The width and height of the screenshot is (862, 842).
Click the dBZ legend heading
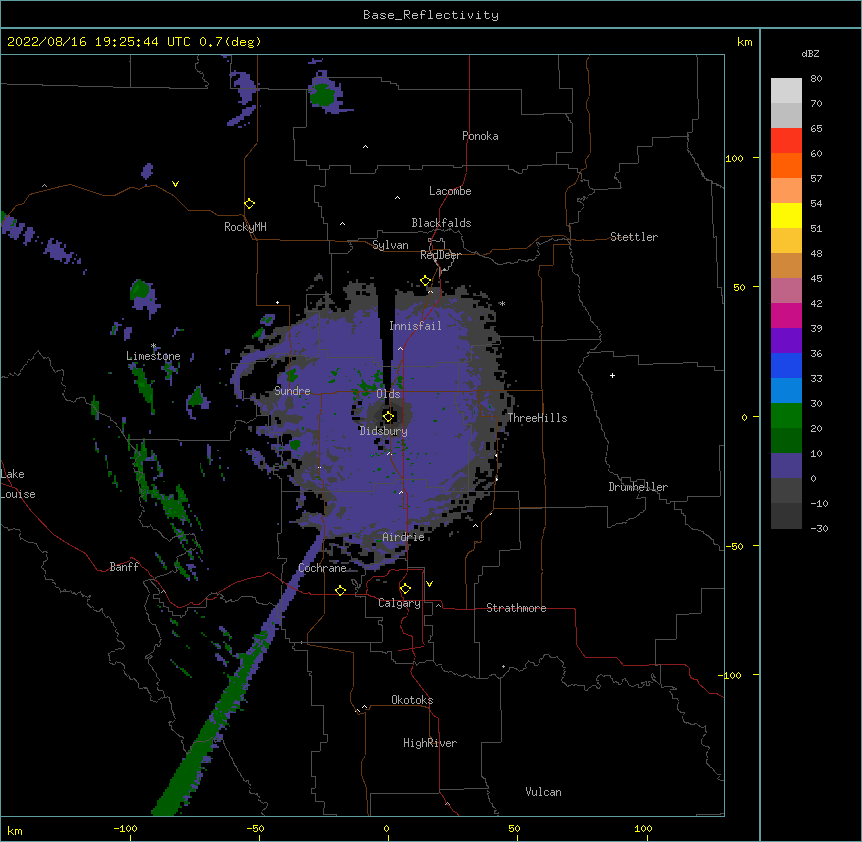tap(810, 53)
